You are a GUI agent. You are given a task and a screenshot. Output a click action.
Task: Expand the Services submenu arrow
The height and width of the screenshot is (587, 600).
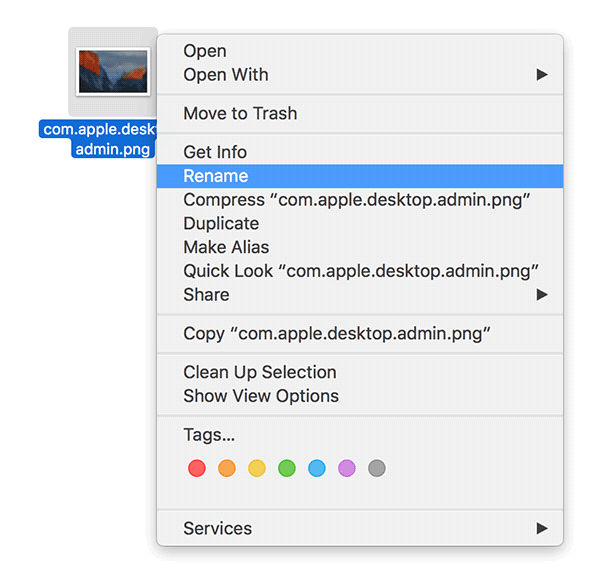click(x=541, y=528)
